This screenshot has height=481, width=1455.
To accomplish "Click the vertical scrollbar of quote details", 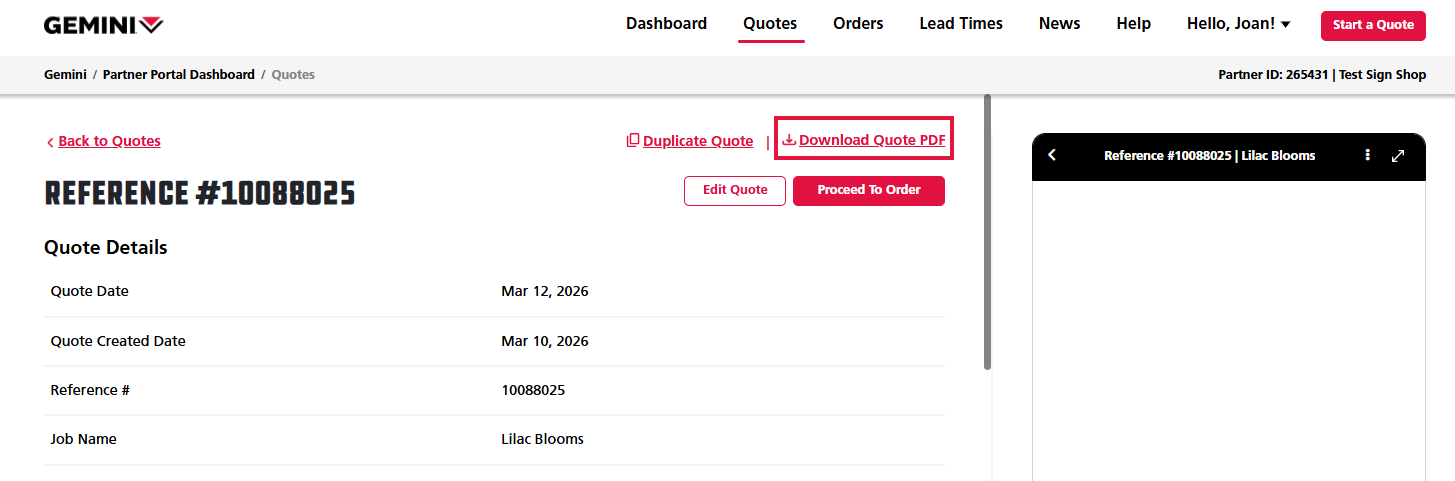I will [x=988, y=232].
